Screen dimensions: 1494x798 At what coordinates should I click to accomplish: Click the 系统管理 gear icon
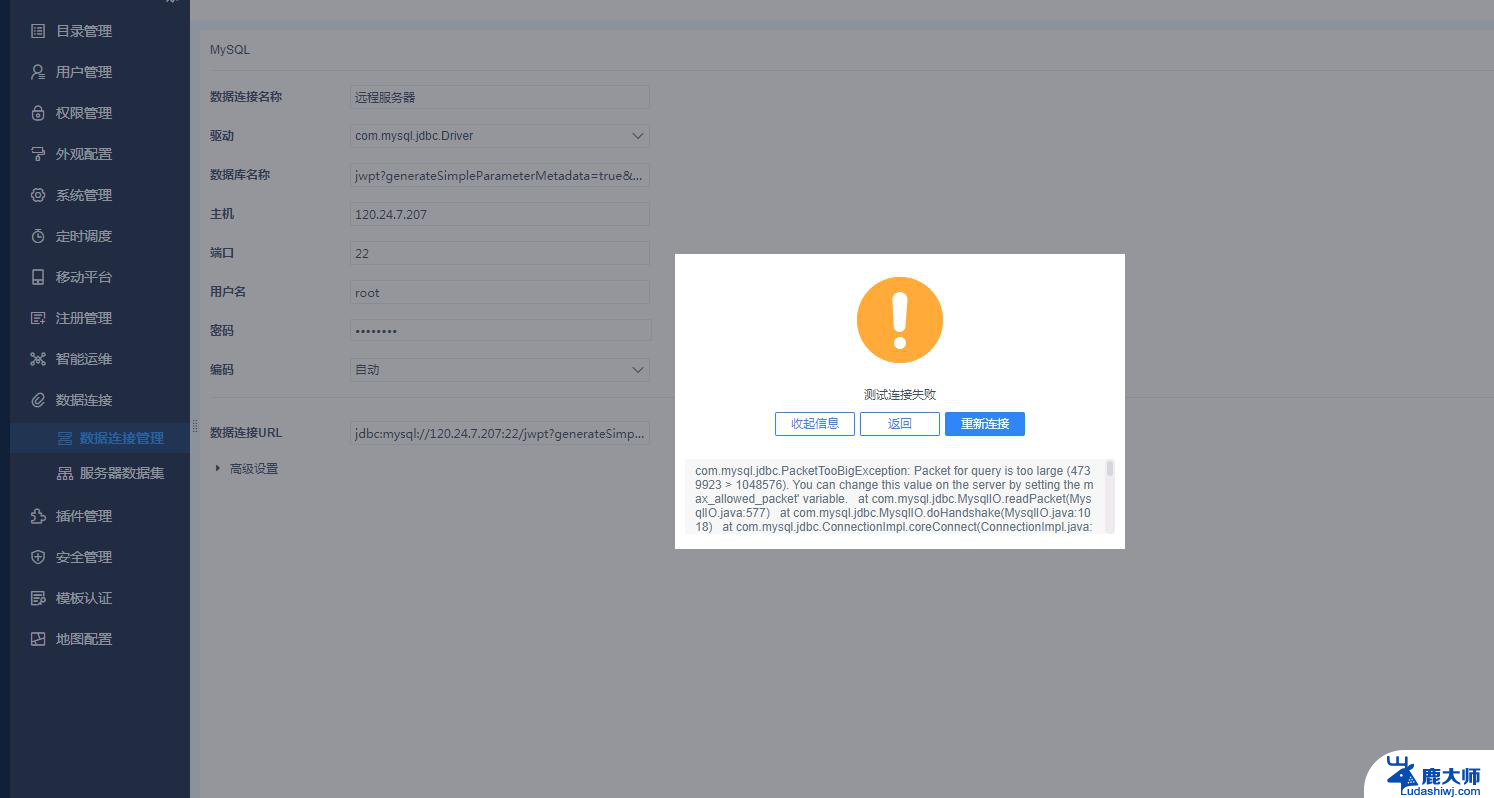point(38,195)
